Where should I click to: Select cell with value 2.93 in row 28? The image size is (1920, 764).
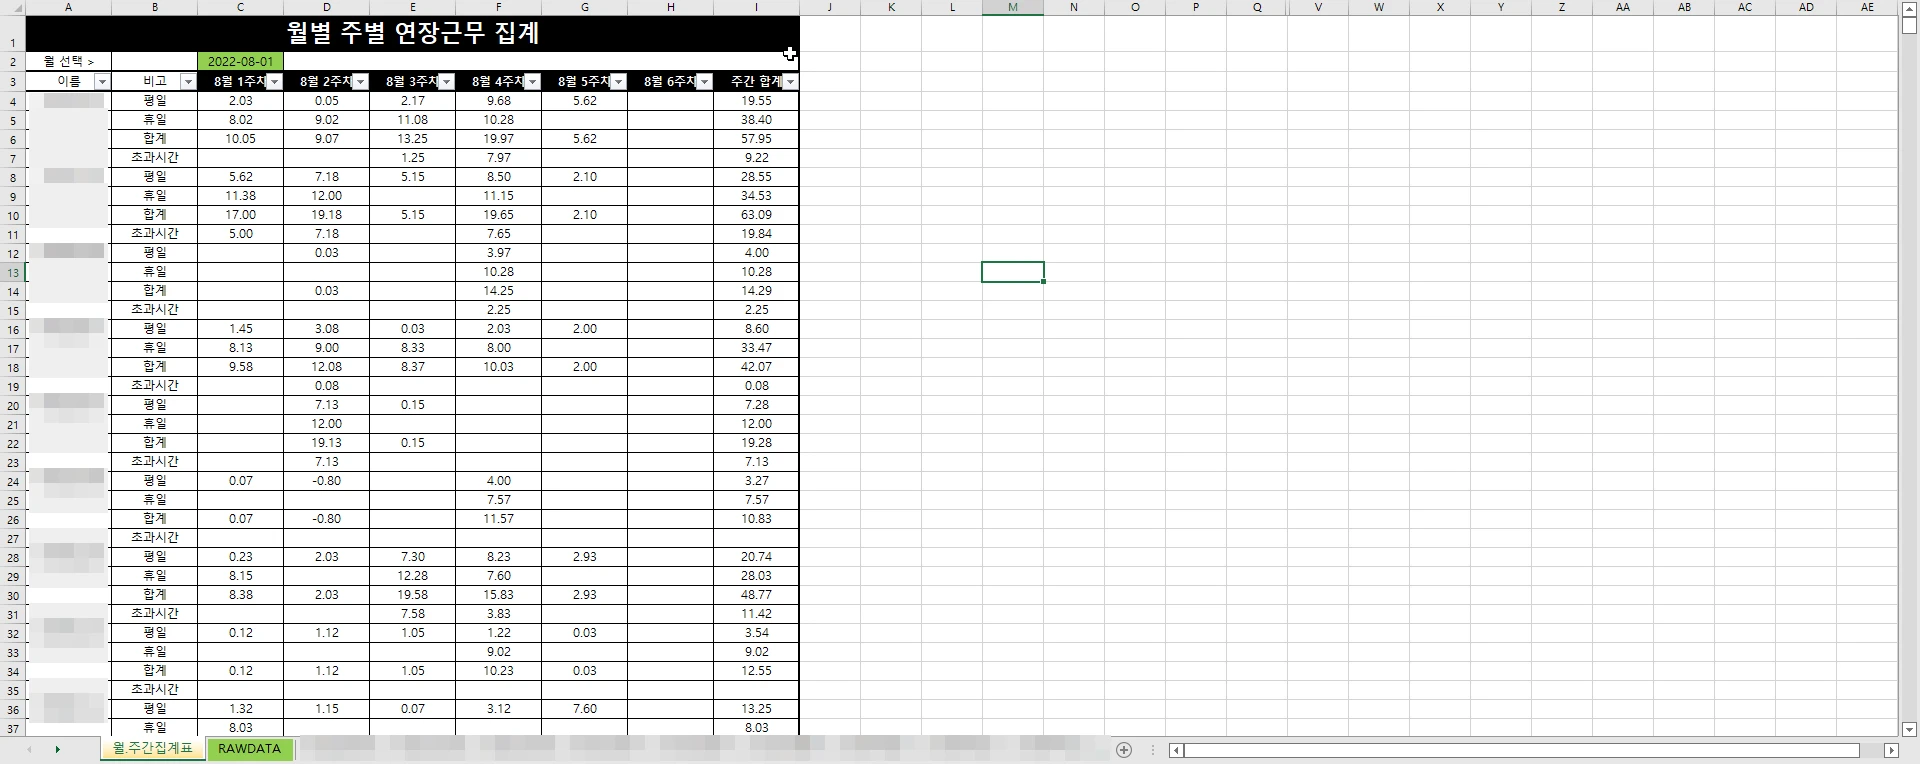point(584,557)
